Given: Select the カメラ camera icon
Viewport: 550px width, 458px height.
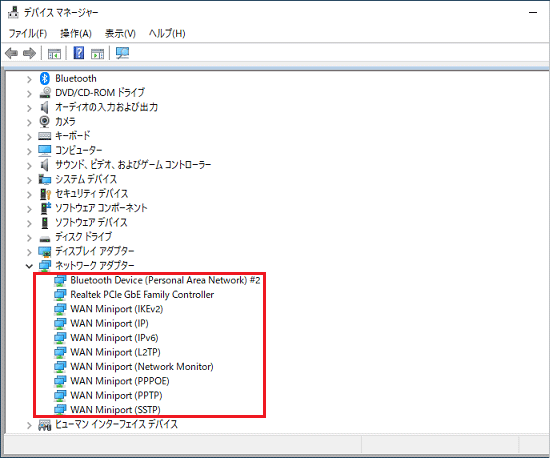Looking at the screenshot, I should (45, 121).
